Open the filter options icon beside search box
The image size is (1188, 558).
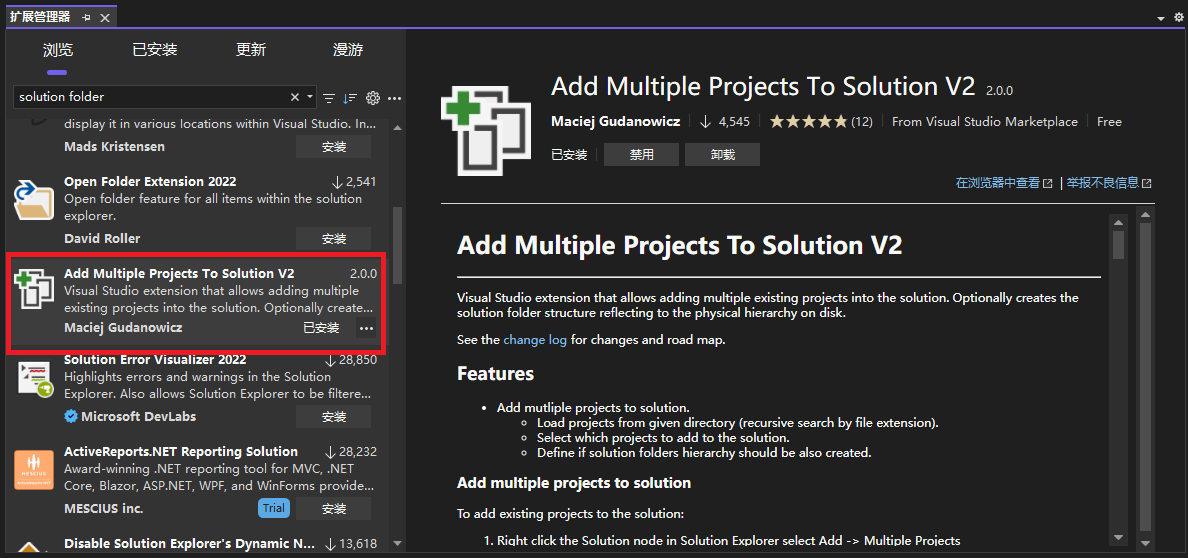329,98
